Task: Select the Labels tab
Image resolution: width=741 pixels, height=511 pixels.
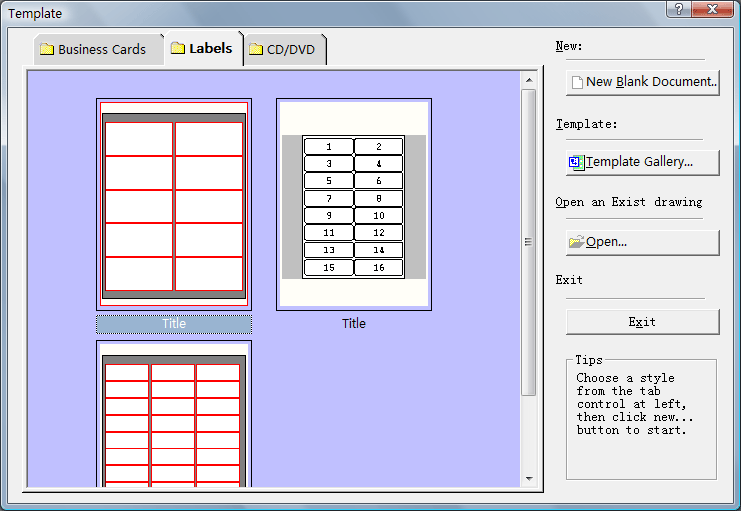Action: point(204,48)
